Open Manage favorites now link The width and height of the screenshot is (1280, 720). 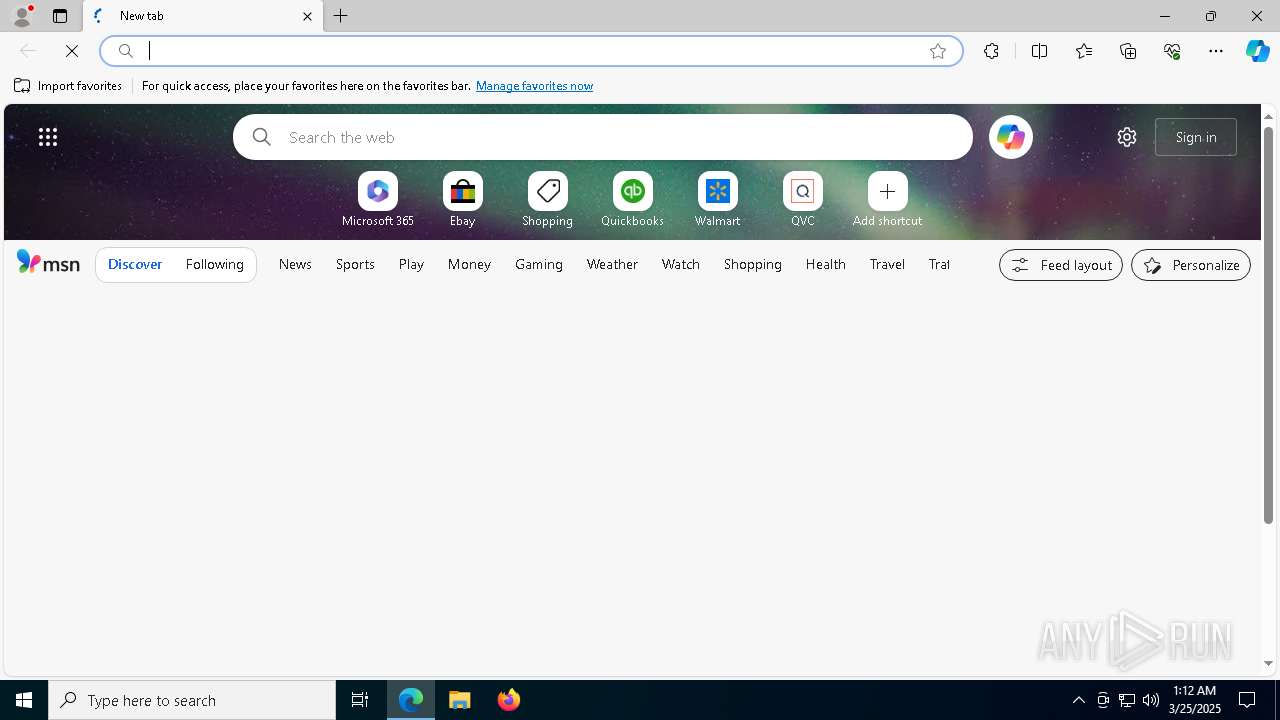click(x=534, y=86)
